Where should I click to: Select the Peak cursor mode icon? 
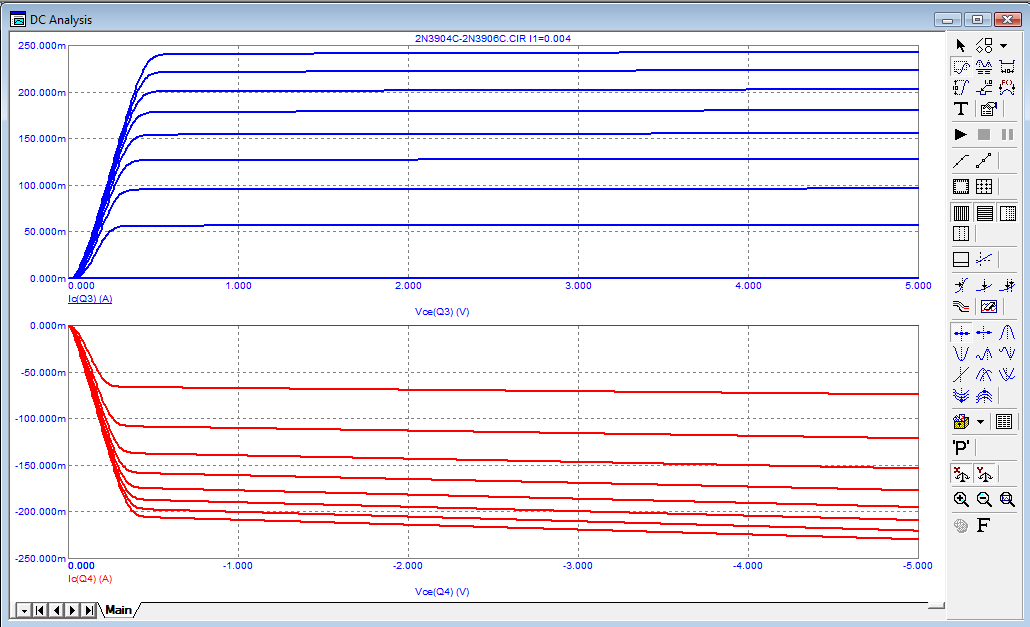pyautogui.click(x=1007, y=333)
